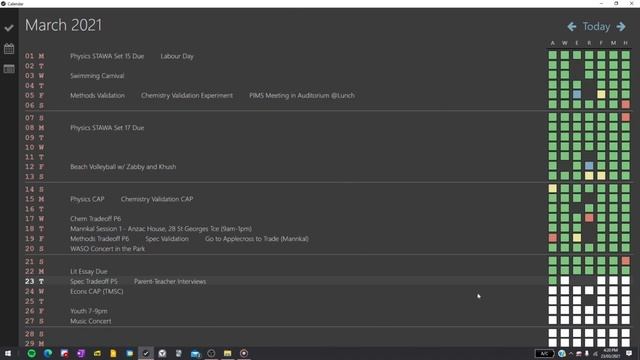Open WASO Concert in the Park event
Screen dimensions: 640x360
tap(107, 249)
